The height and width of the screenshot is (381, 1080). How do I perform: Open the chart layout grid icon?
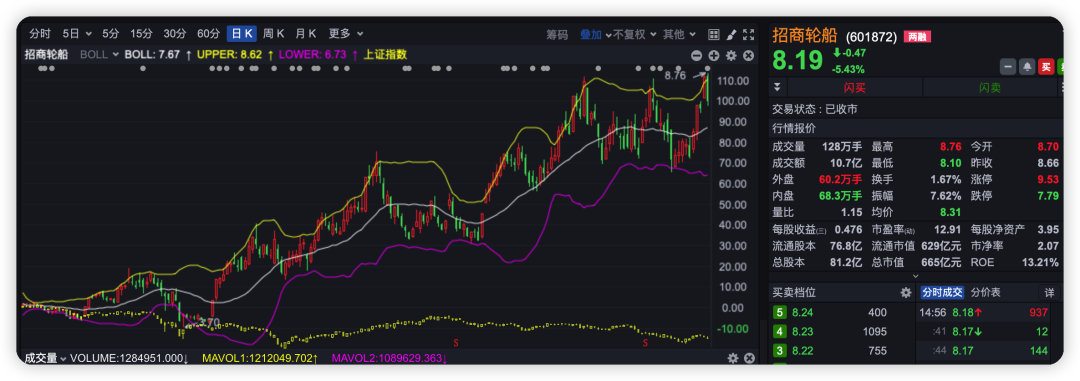(x=714, y=34)
